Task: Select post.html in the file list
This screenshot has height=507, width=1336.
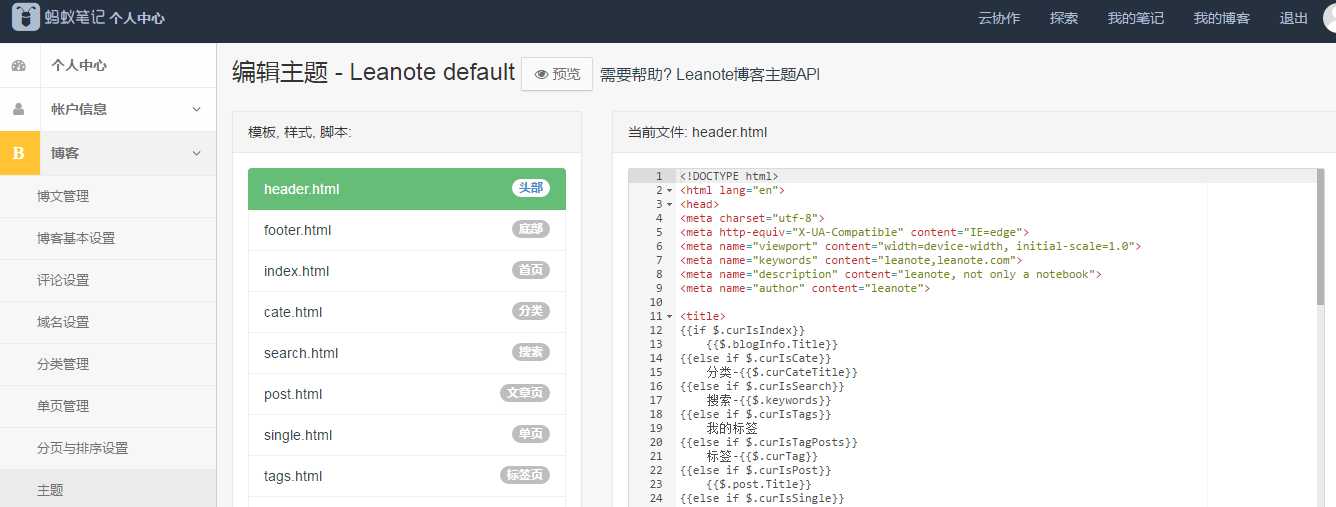Action: [x=407, y=394]
